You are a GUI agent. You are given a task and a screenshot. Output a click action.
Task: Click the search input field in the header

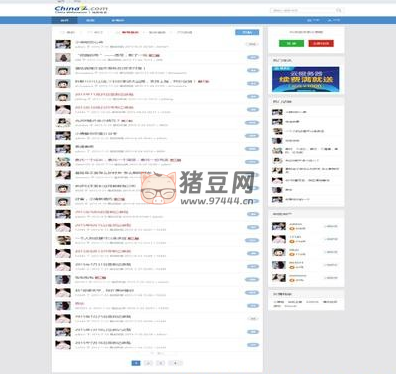click(303, 10)
